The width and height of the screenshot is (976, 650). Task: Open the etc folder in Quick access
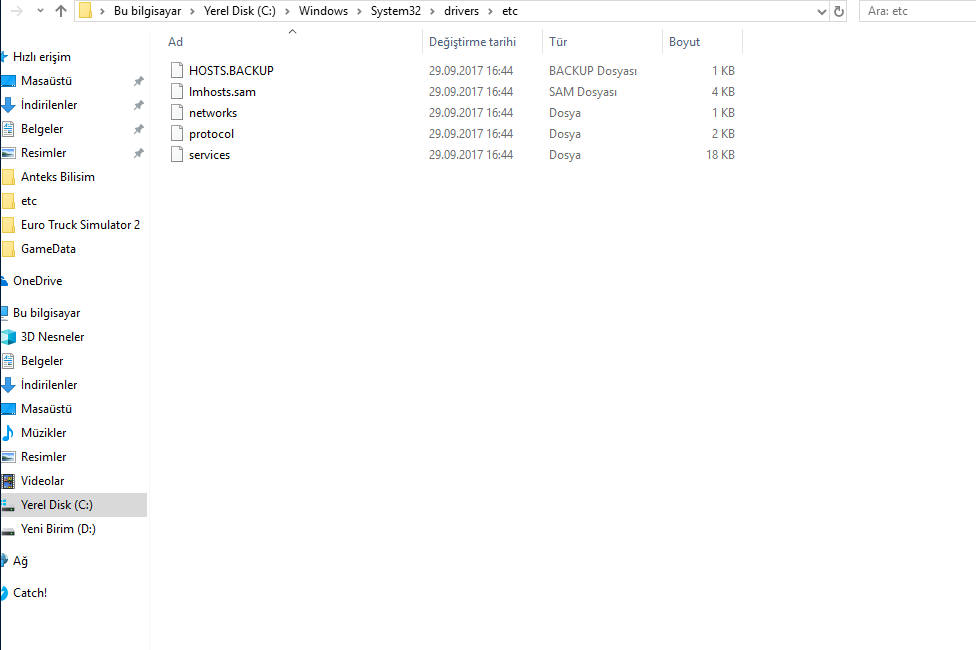coord(29,201)
